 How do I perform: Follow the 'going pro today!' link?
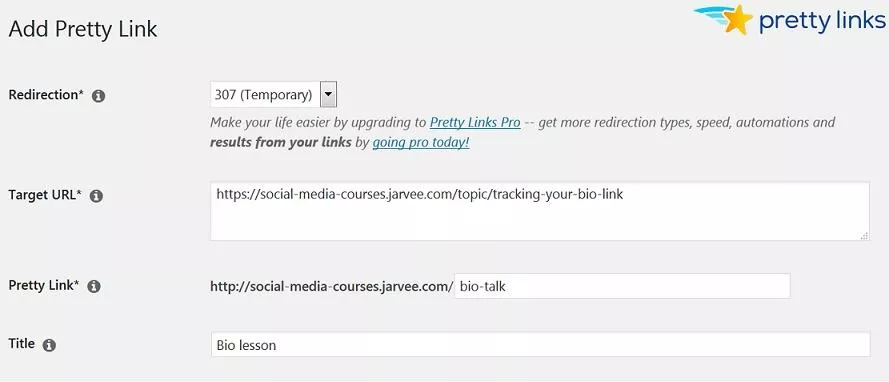pyautogui.click(x=421, y=142)
